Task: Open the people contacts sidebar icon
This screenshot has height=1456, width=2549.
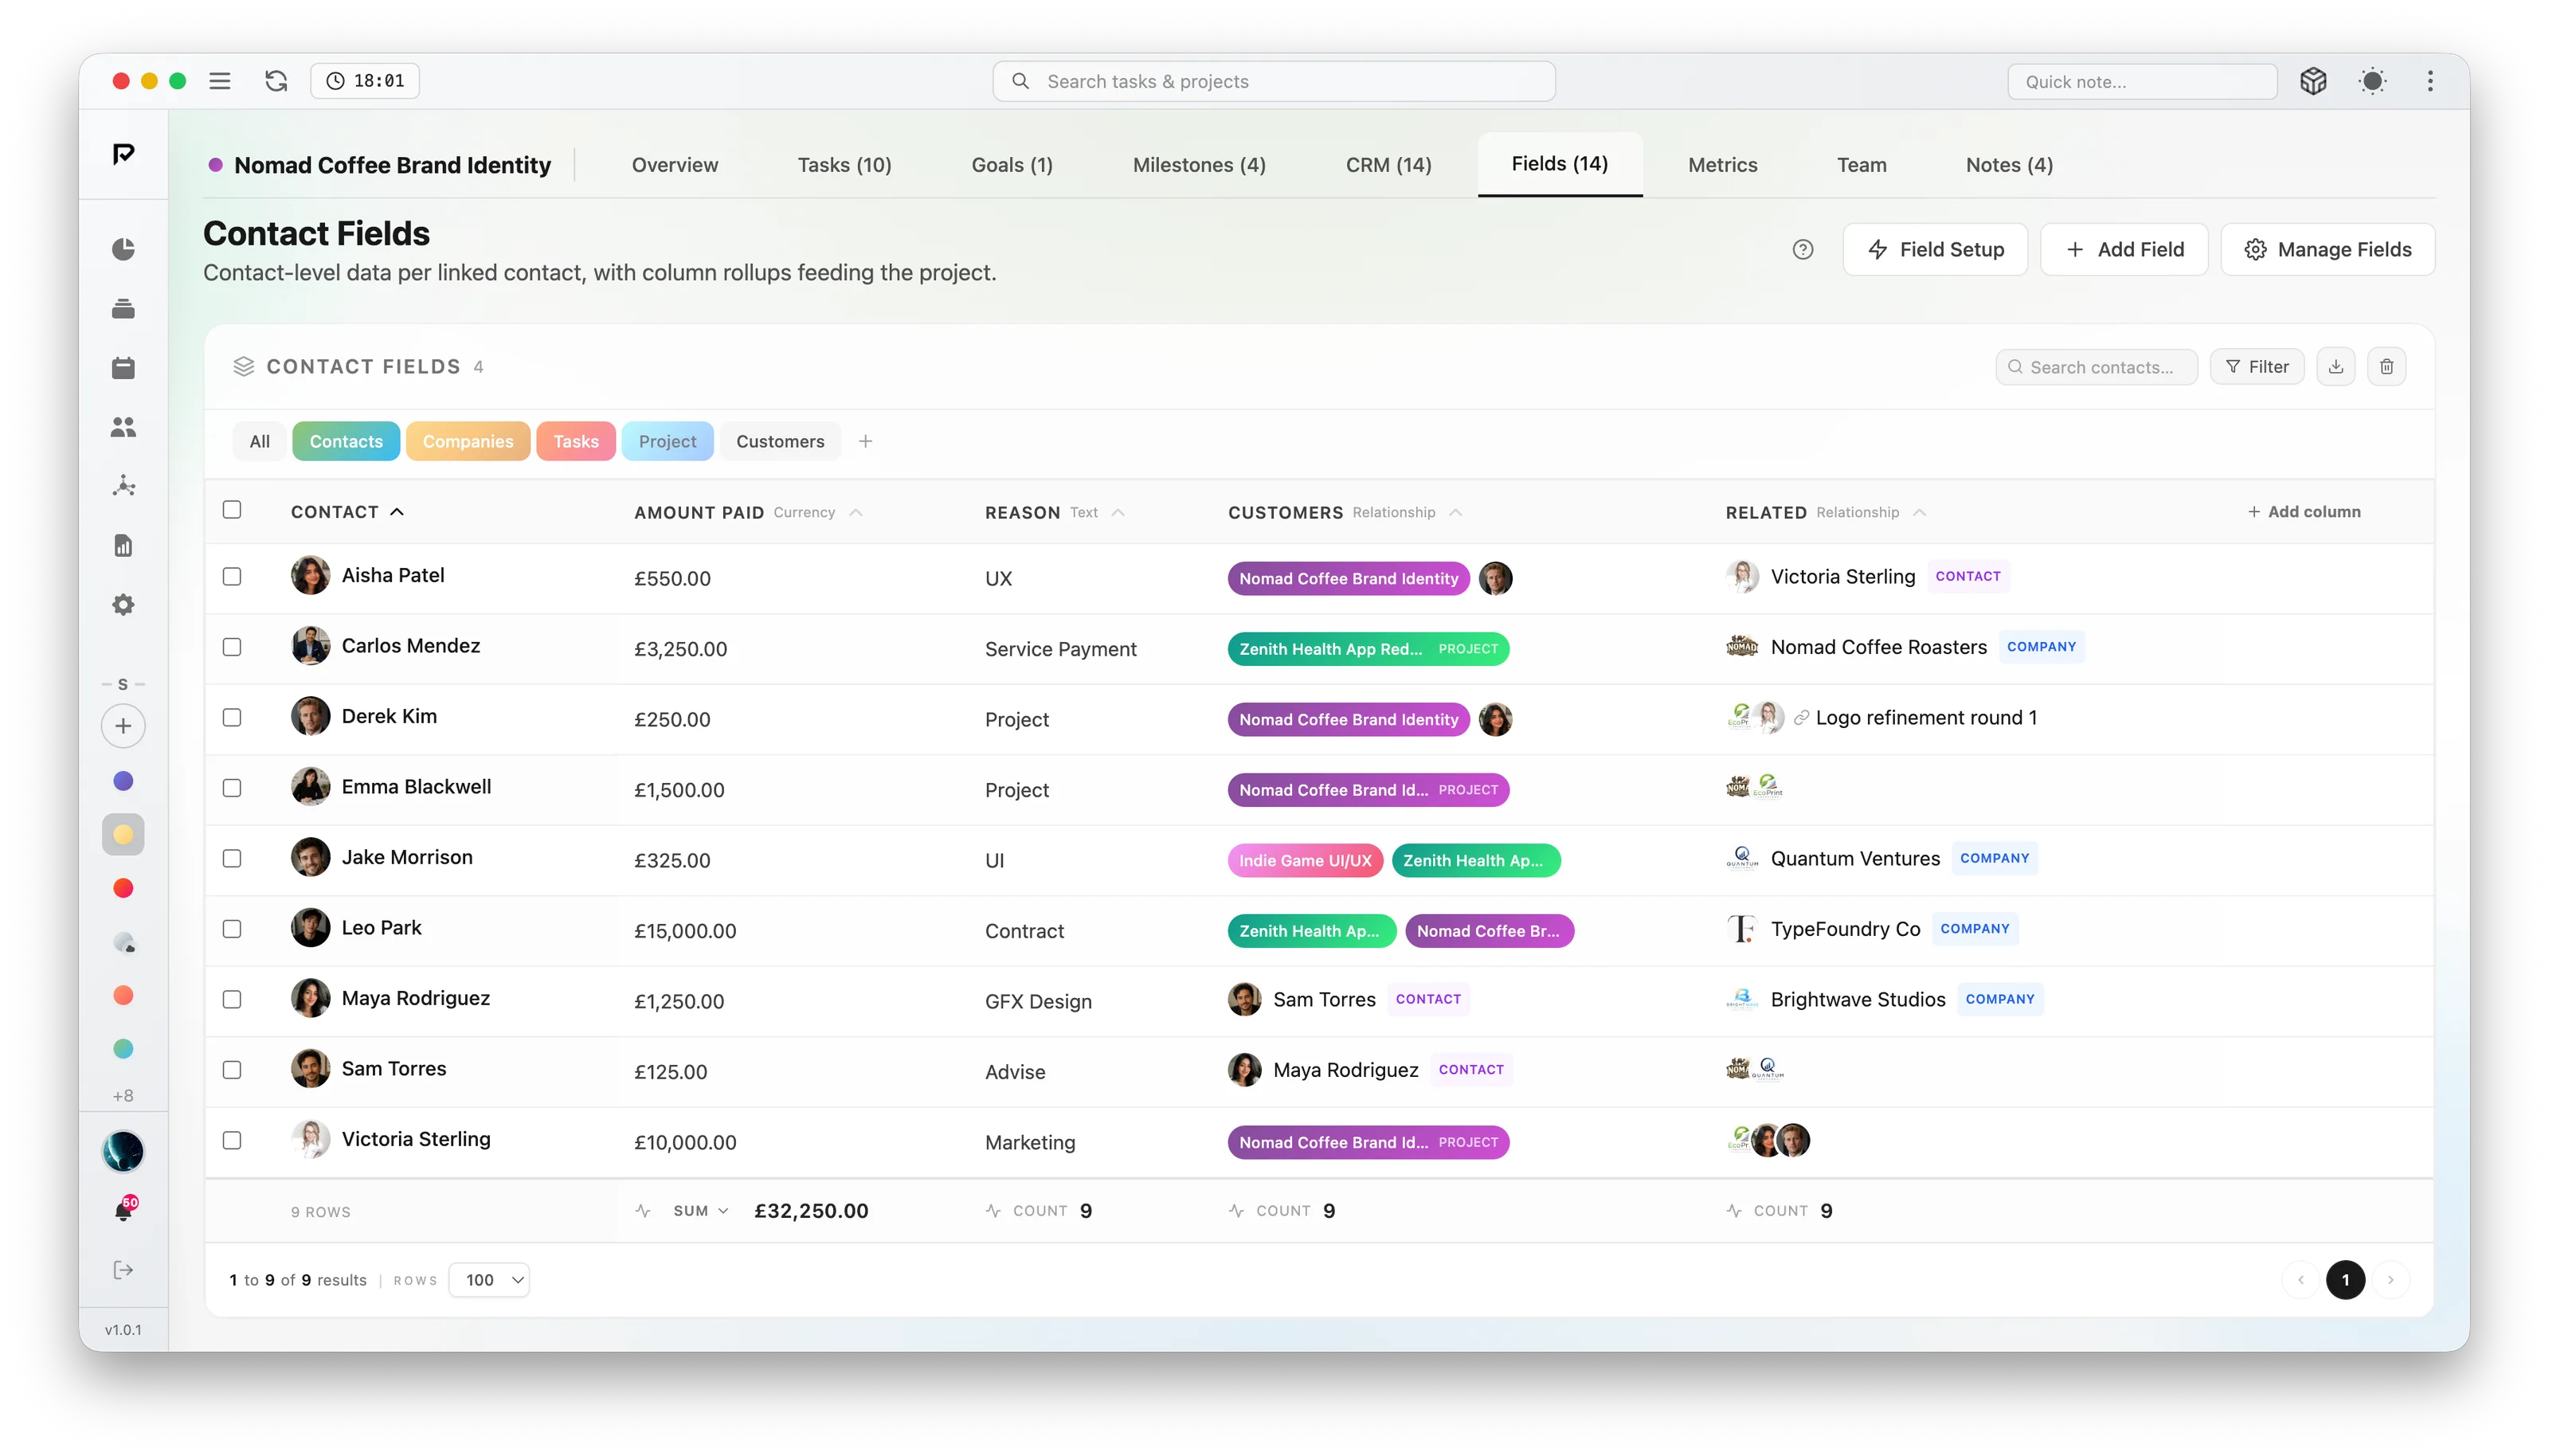Action: pos(123,427)
